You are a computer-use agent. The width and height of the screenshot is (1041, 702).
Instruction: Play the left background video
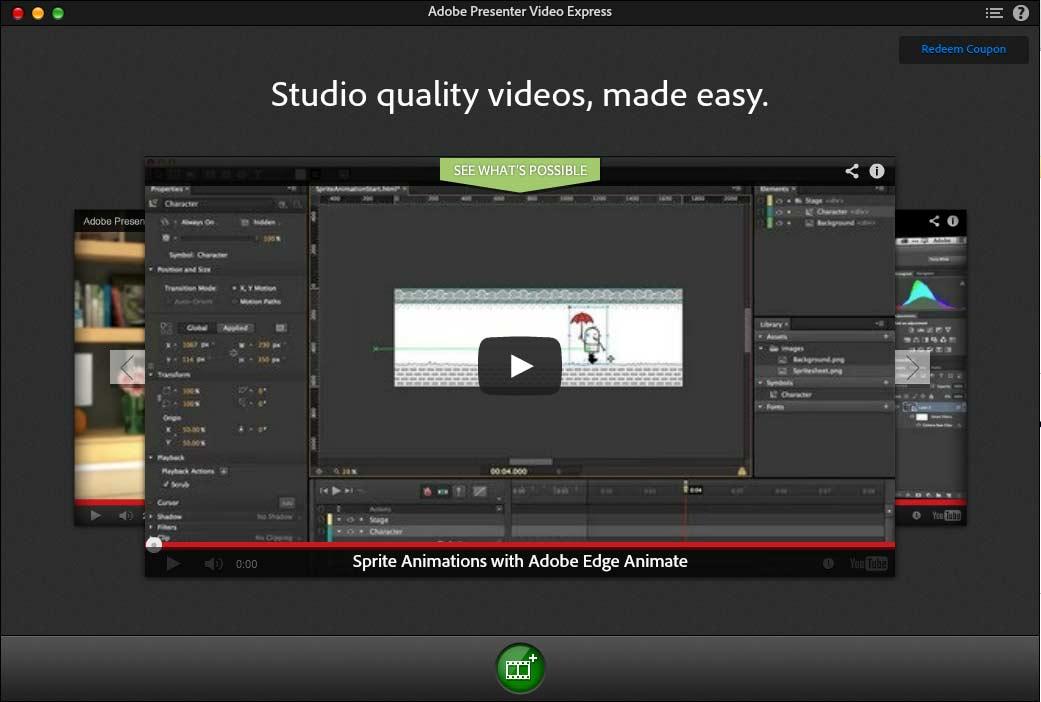96,515
